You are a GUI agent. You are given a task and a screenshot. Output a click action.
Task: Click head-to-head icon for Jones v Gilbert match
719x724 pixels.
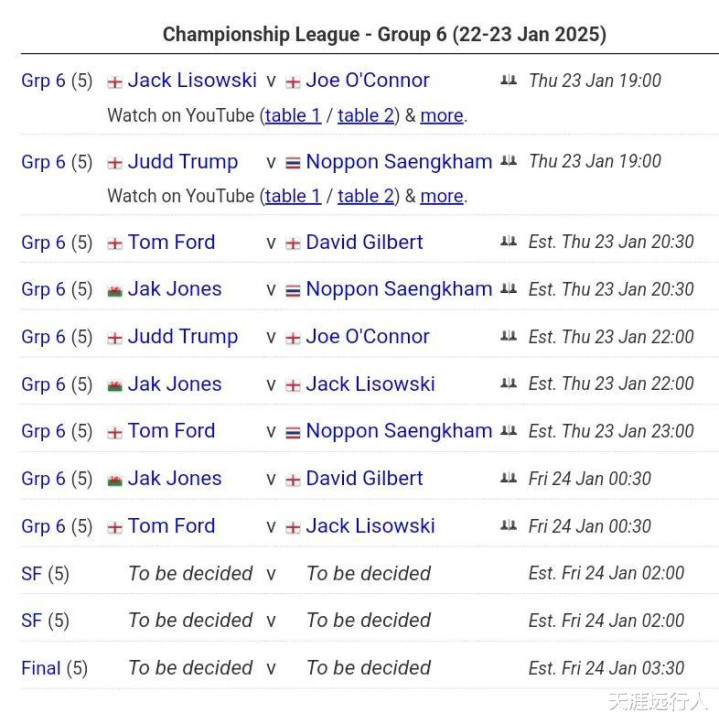508,479
